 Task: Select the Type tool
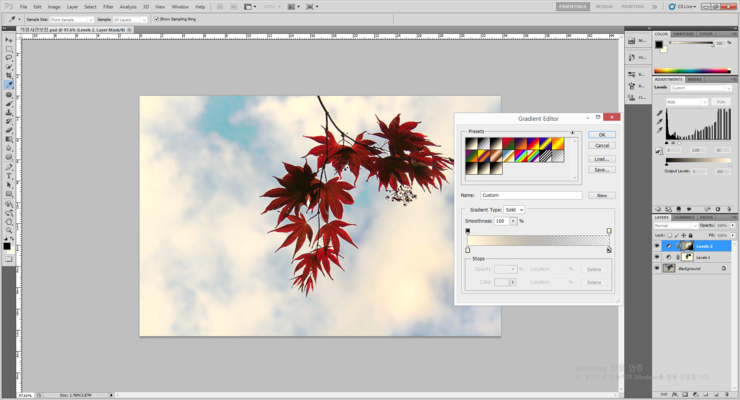click(9, 175)
